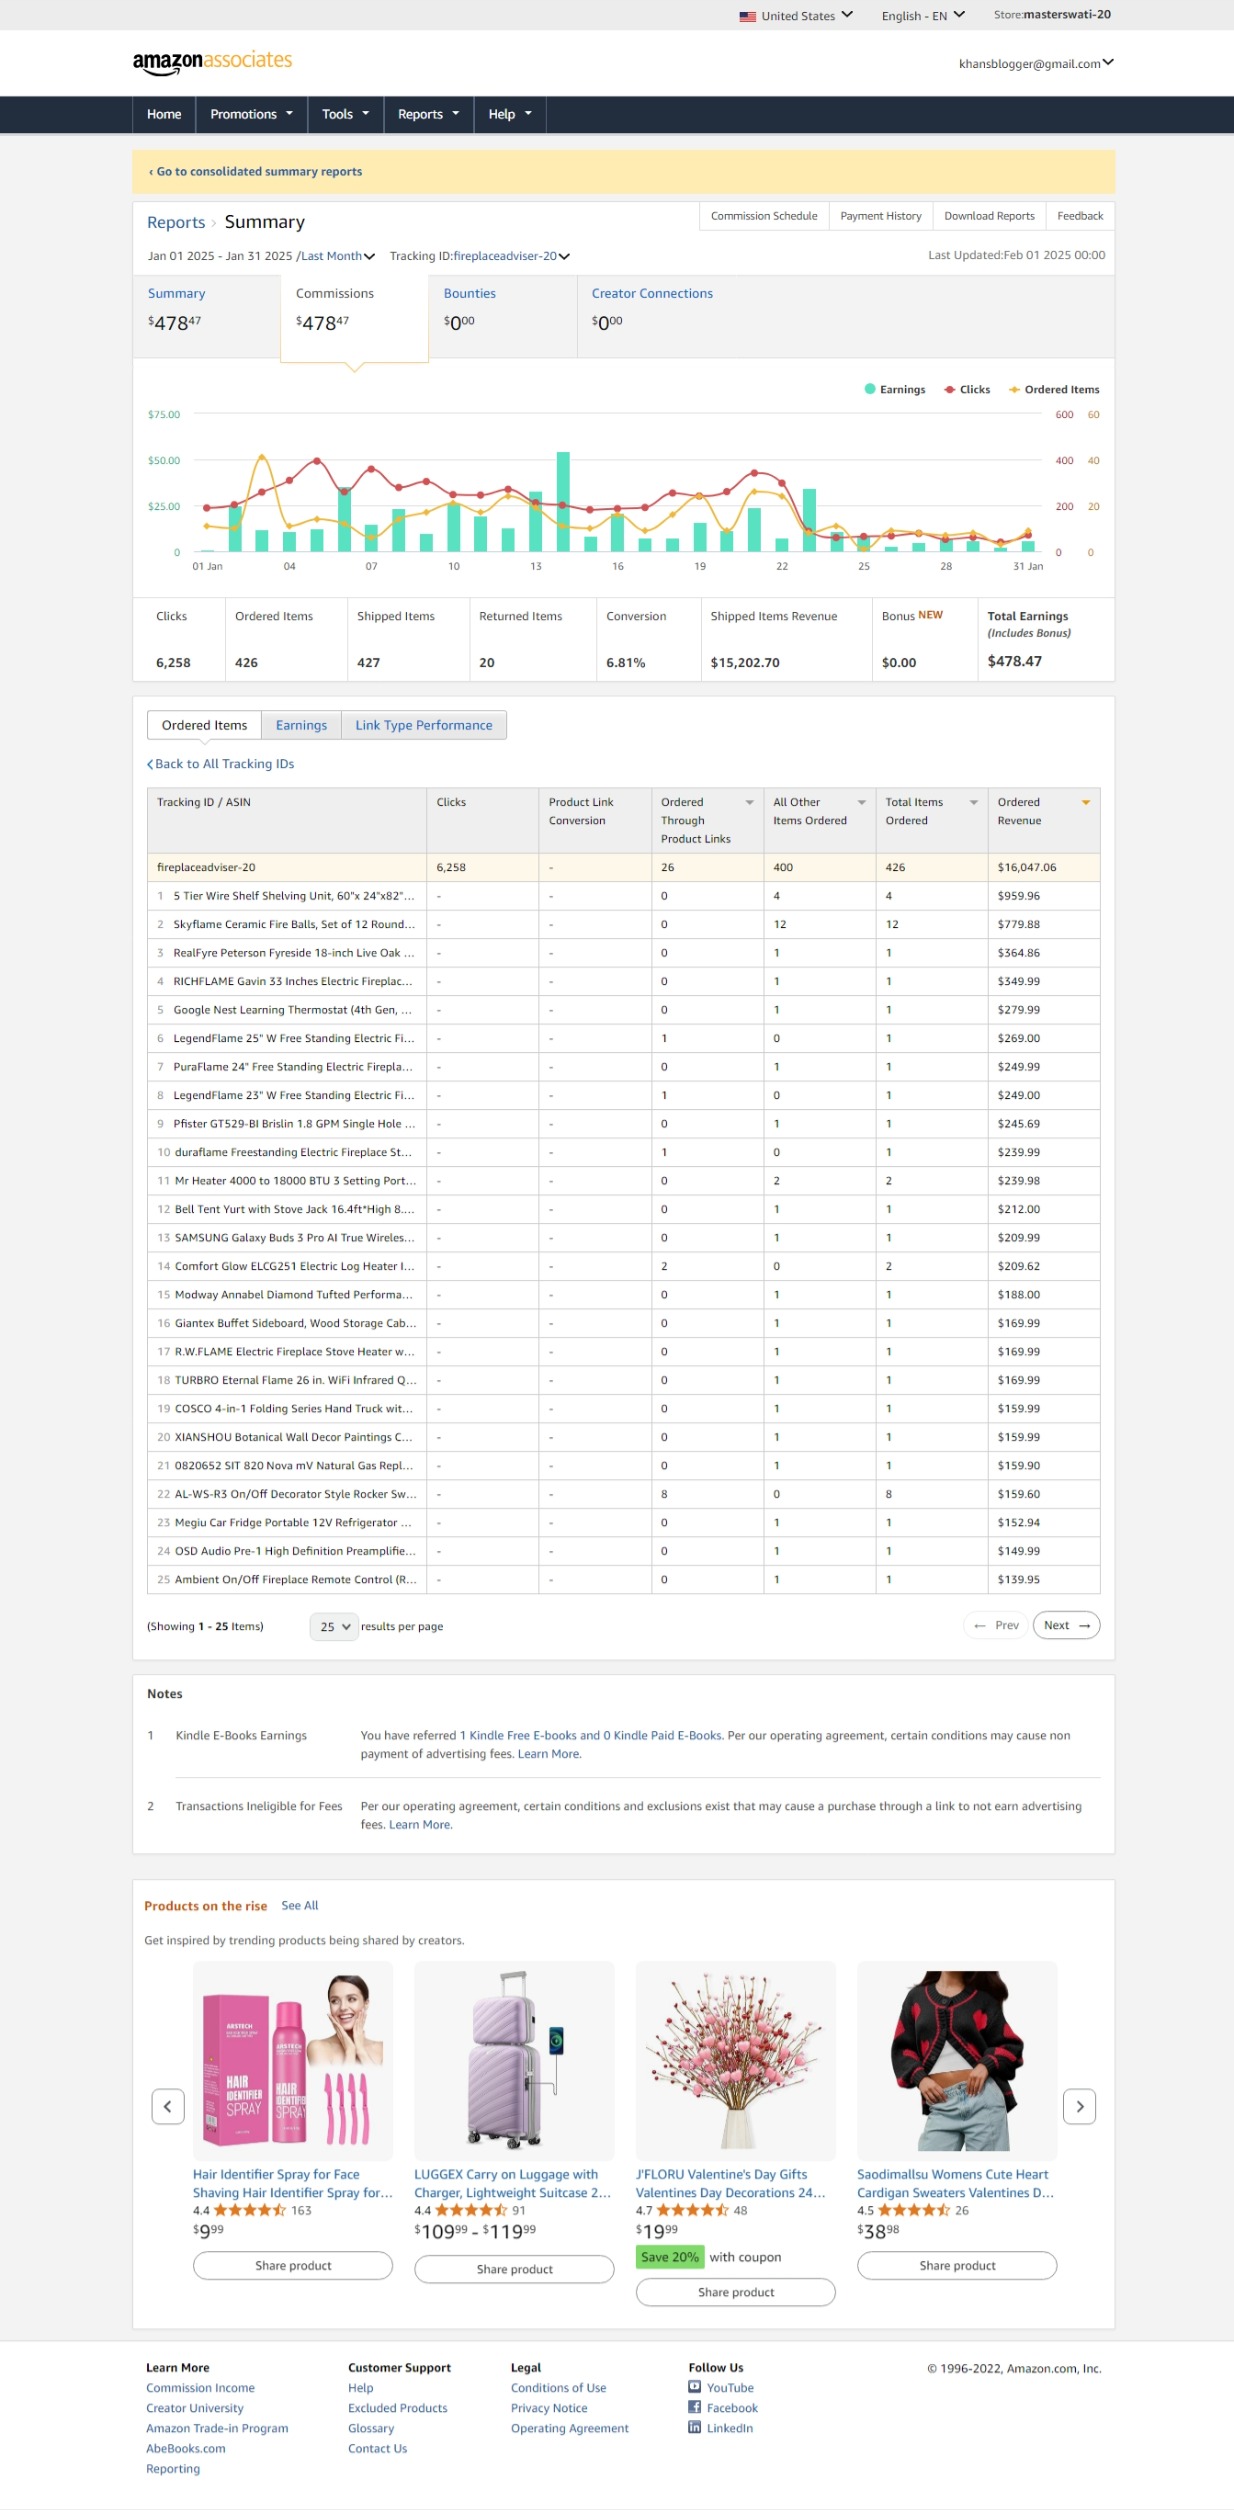Click the Reports breadcrumb link
The height and width of the screenshot is (2510, 1234).
pyautogui.click(x=176, y=223)
